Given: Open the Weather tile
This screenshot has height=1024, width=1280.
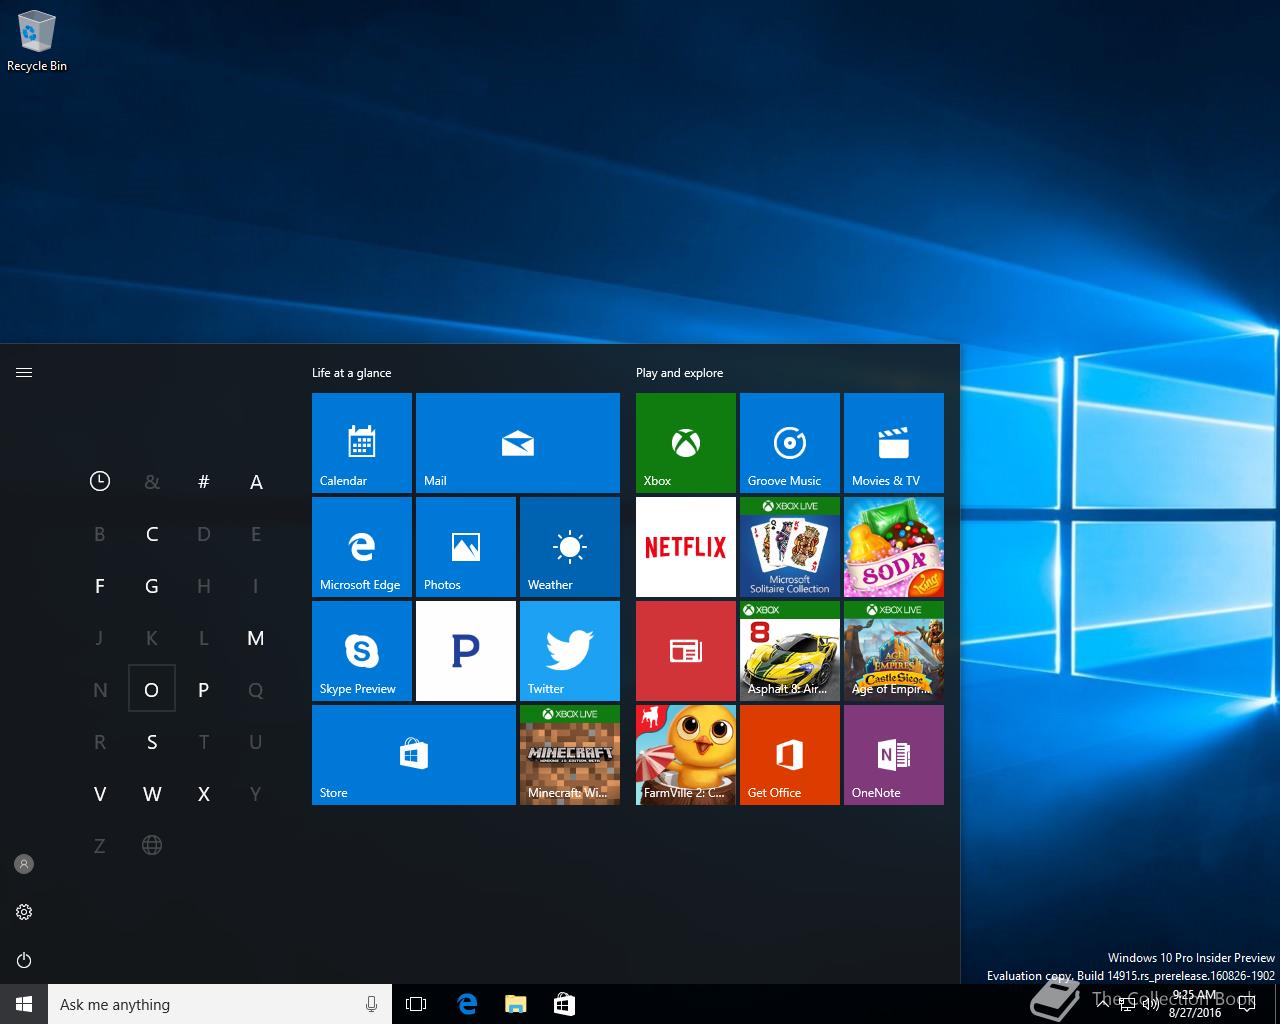Looking at the screenshot, I should point(570,546).
